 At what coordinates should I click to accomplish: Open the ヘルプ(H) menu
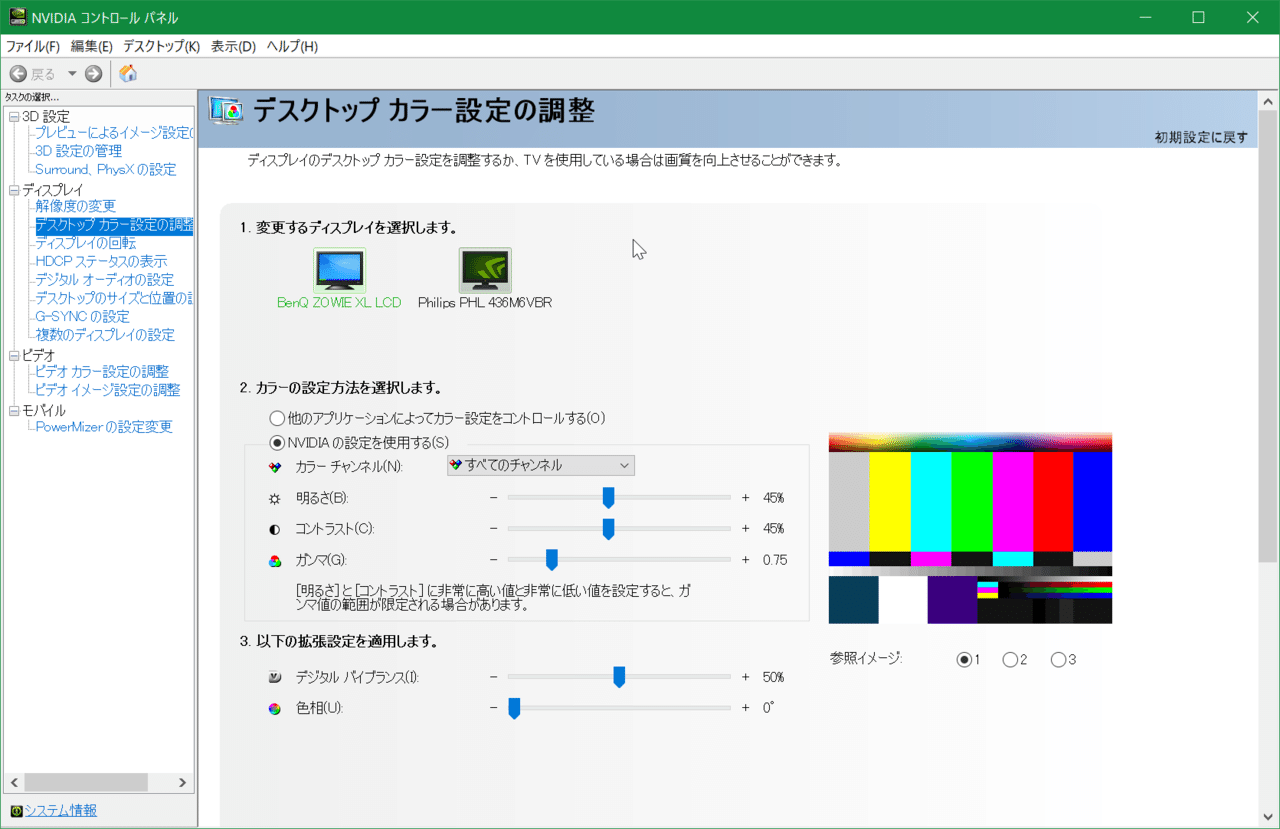292,47
